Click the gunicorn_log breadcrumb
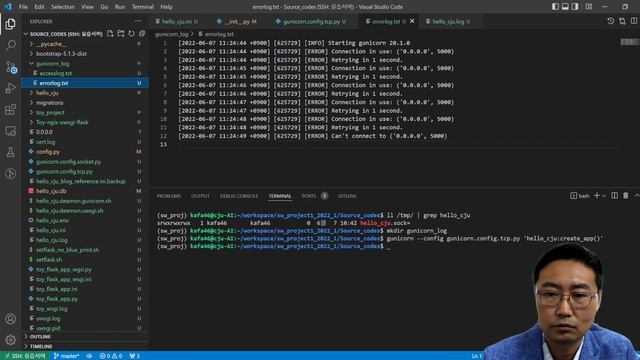This screenshot has width=640, height=360. (x=171, y=34)
